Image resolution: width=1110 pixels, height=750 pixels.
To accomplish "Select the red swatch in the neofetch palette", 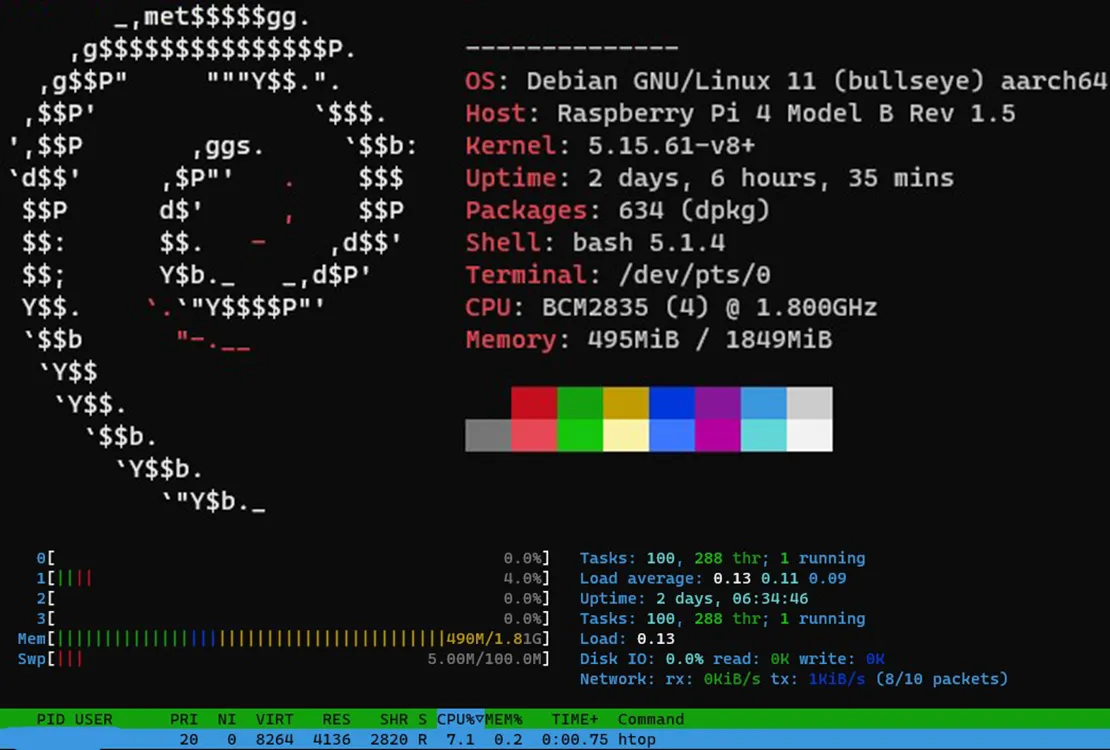I will [x=533, y=400].
